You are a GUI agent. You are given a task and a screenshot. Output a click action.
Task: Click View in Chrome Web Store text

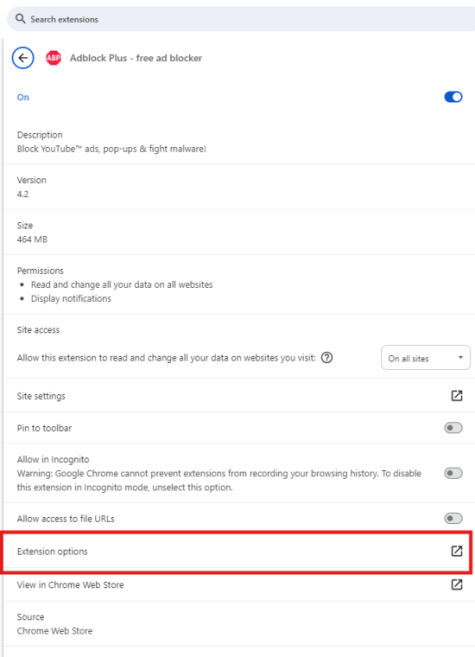coord(70,585)
